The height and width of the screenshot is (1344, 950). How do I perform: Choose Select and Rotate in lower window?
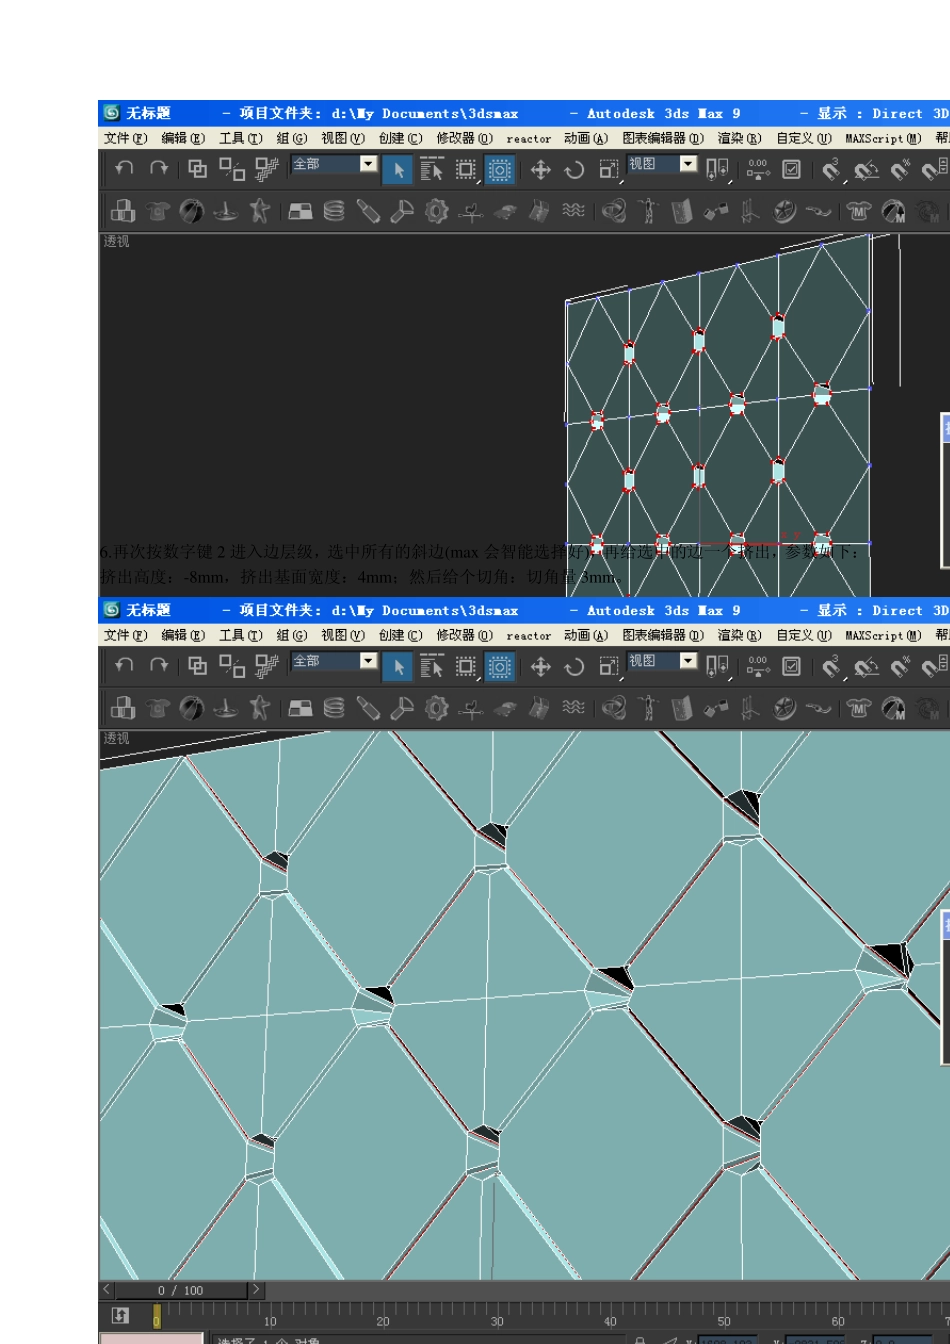574,666
